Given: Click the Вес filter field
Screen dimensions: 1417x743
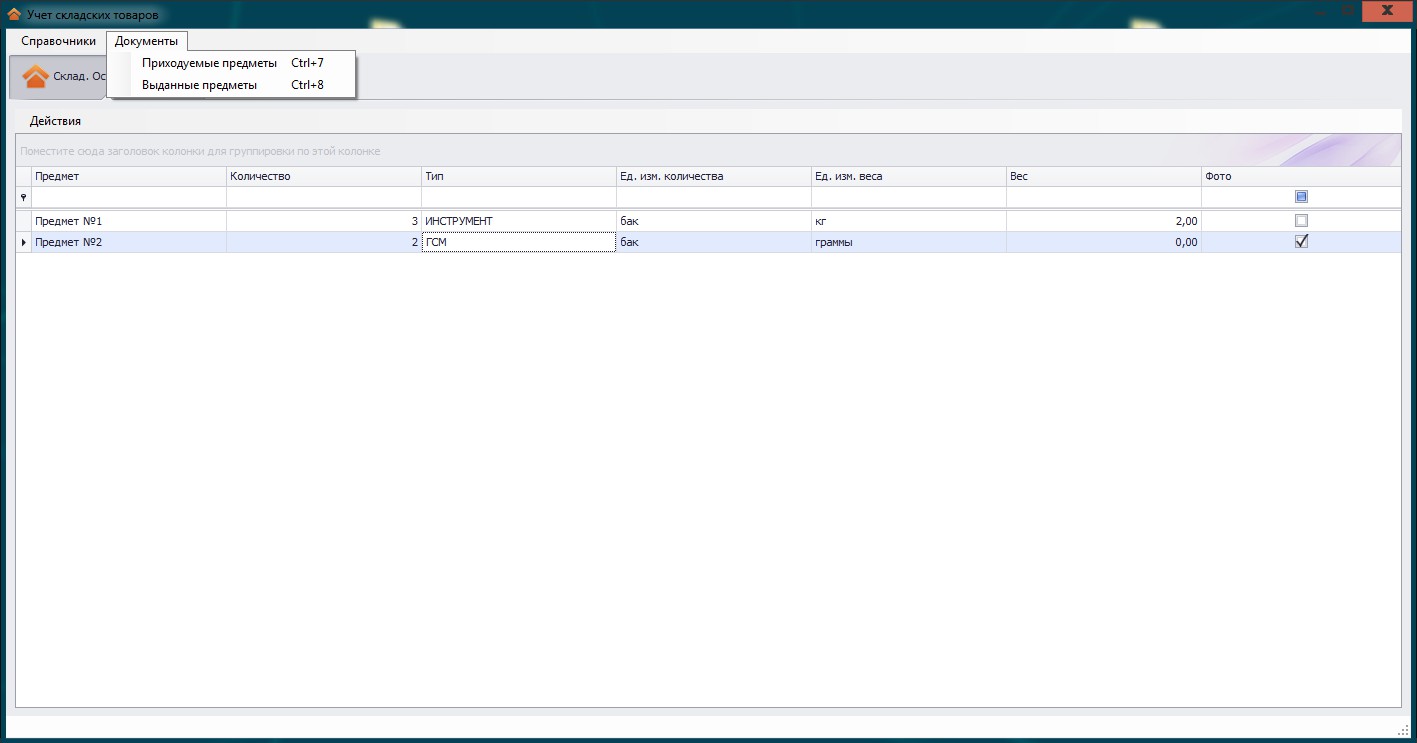Looking at the screenshot, I should (x=1104, y=197).
